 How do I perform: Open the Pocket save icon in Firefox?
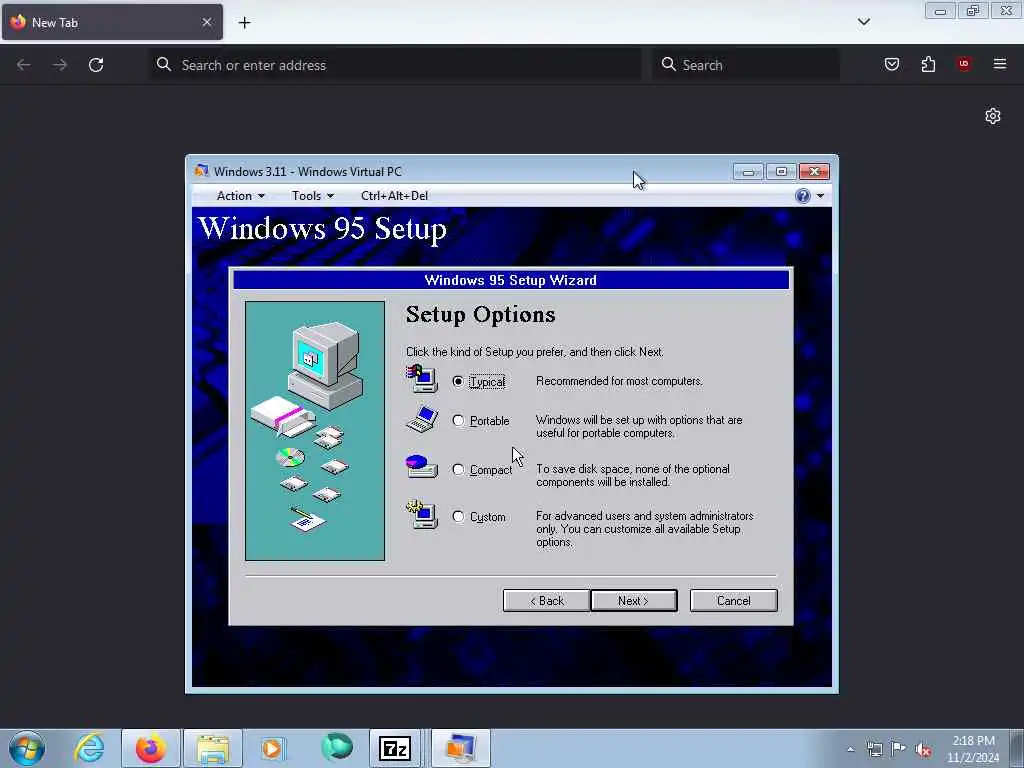892,64
